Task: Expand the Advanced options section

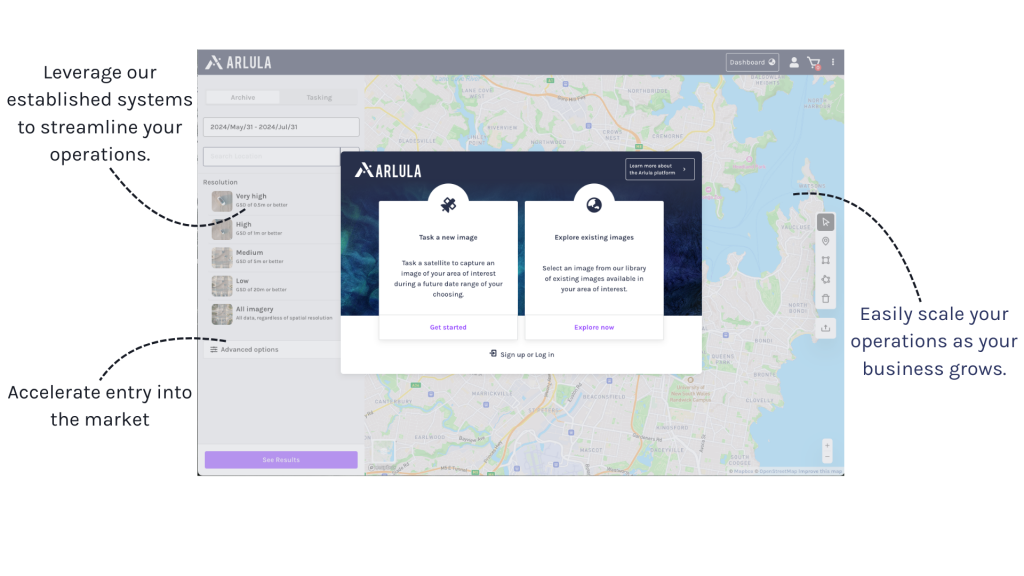Action: [x=250, y=350]
